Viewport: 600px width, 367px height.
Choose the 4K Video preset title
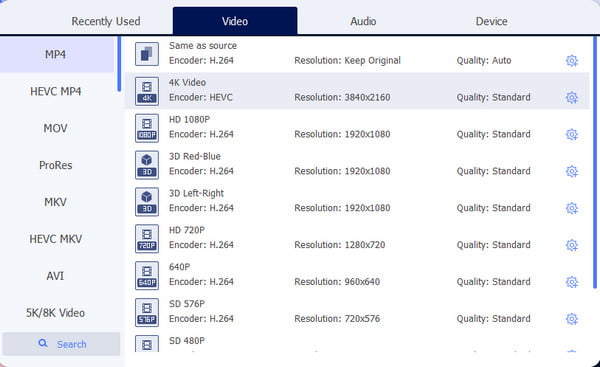187,82
